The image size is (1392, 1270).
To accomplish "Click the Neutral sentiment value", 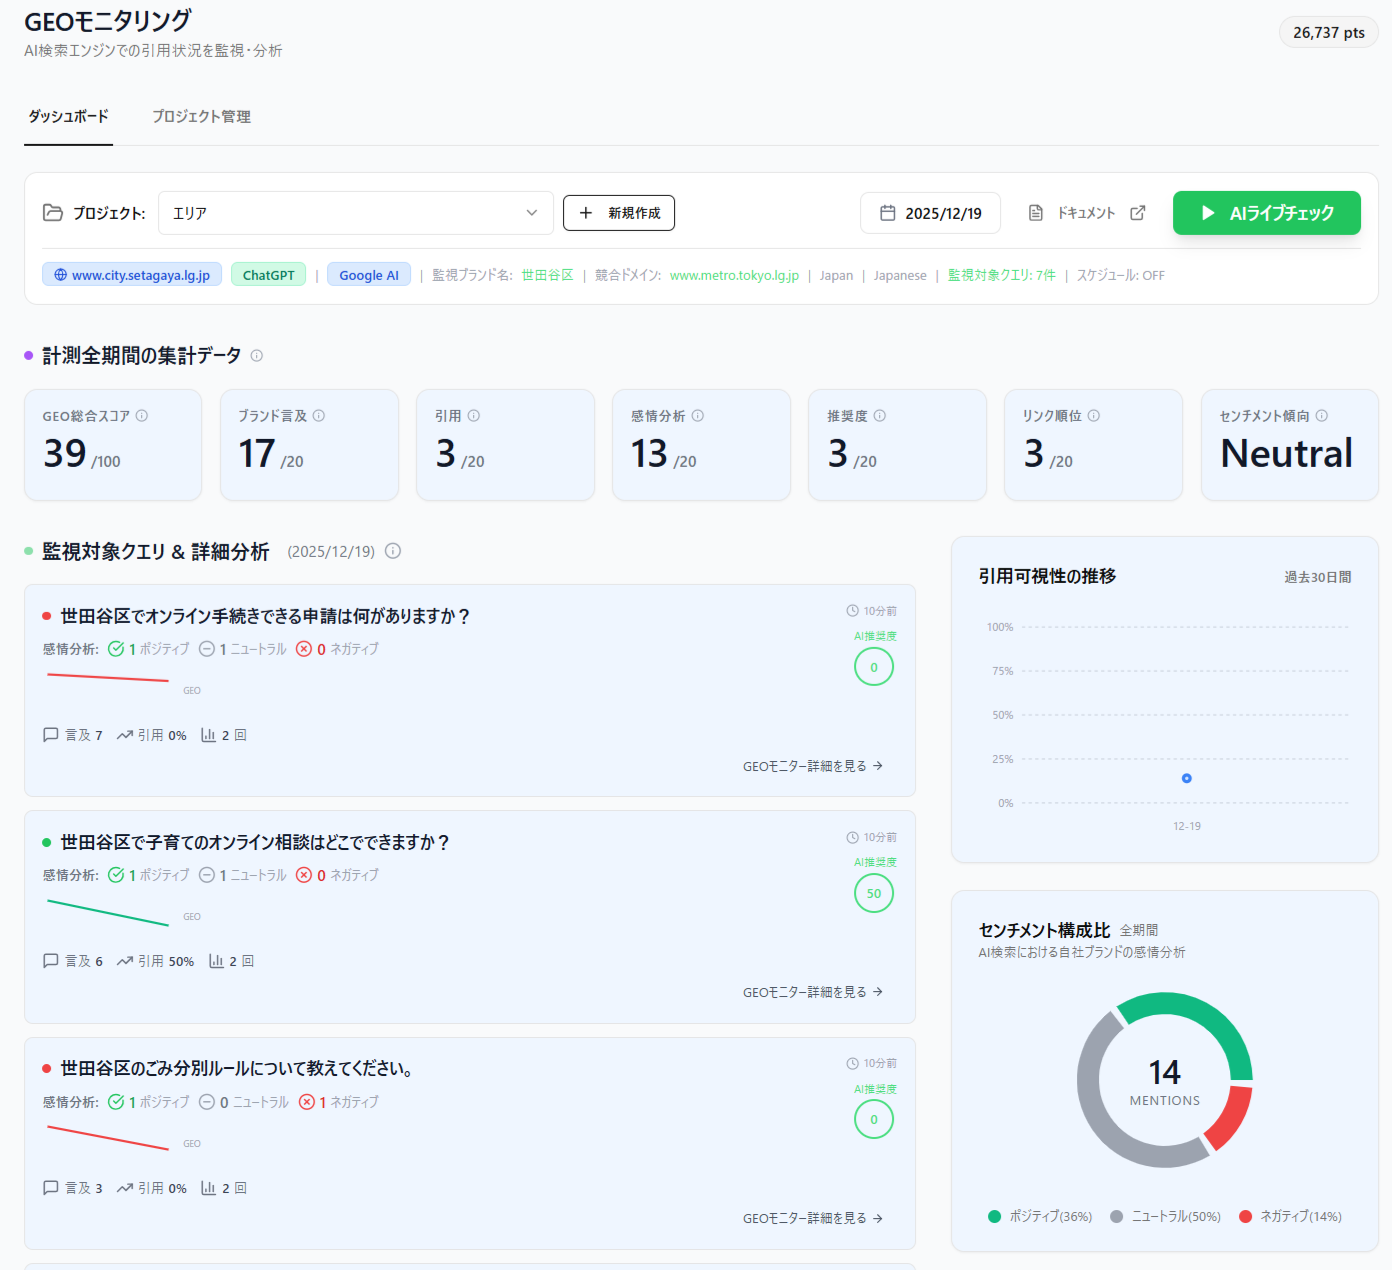I will tap(1286, 454).
